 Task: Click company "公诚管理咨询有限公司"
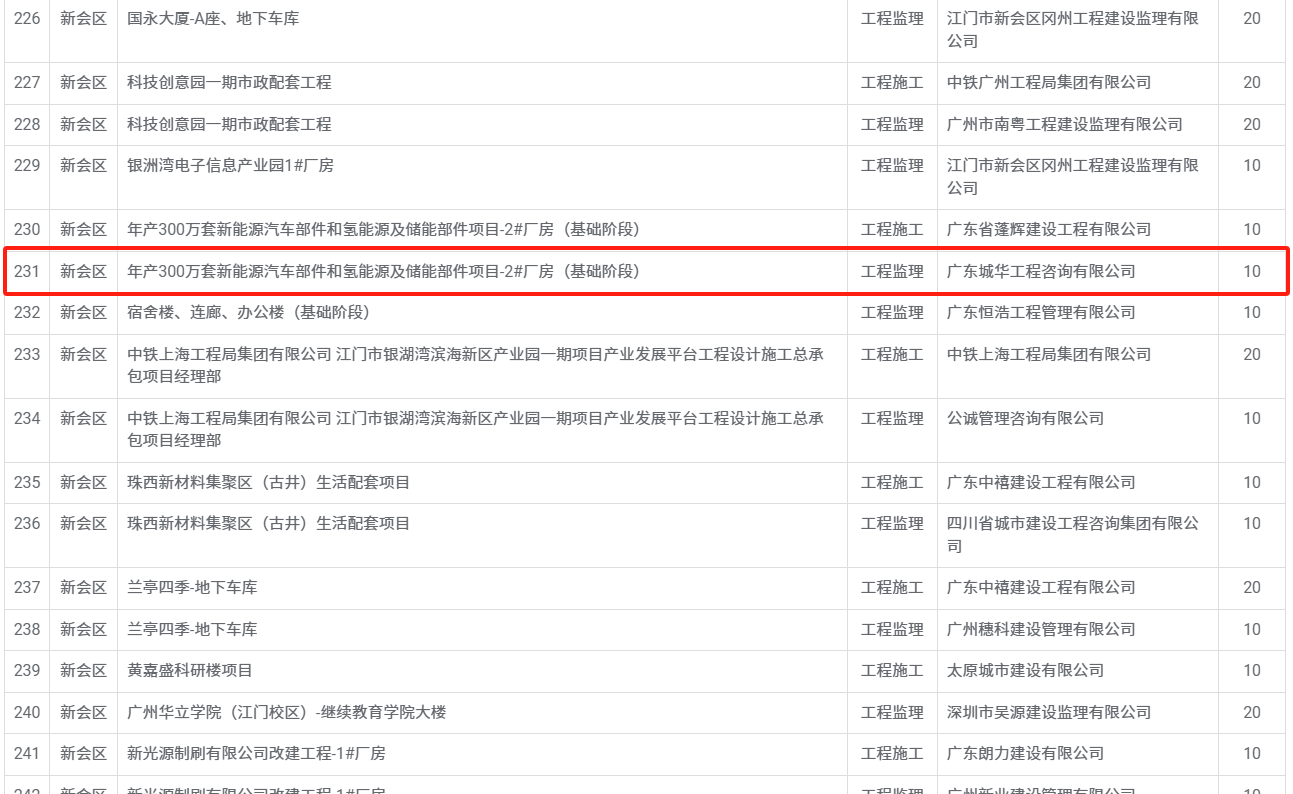[x=1025, y=418]
